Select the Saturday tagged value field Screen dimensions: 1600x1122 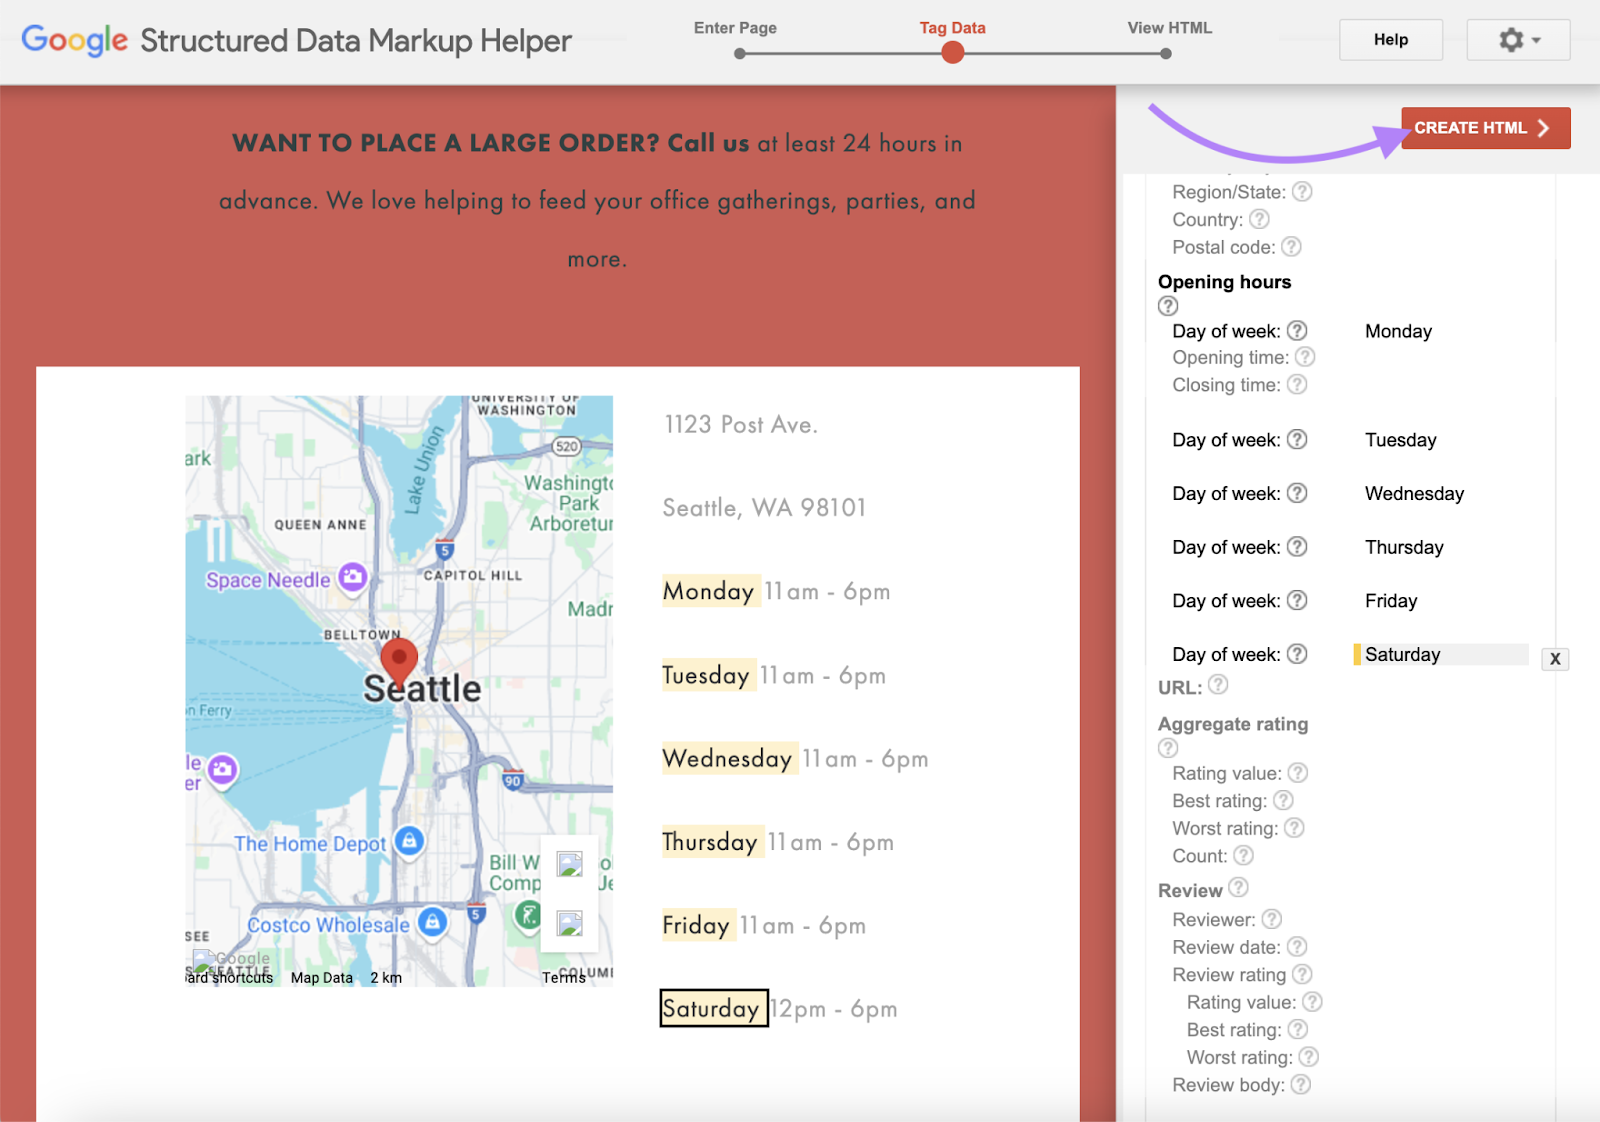pos(1440,655)
